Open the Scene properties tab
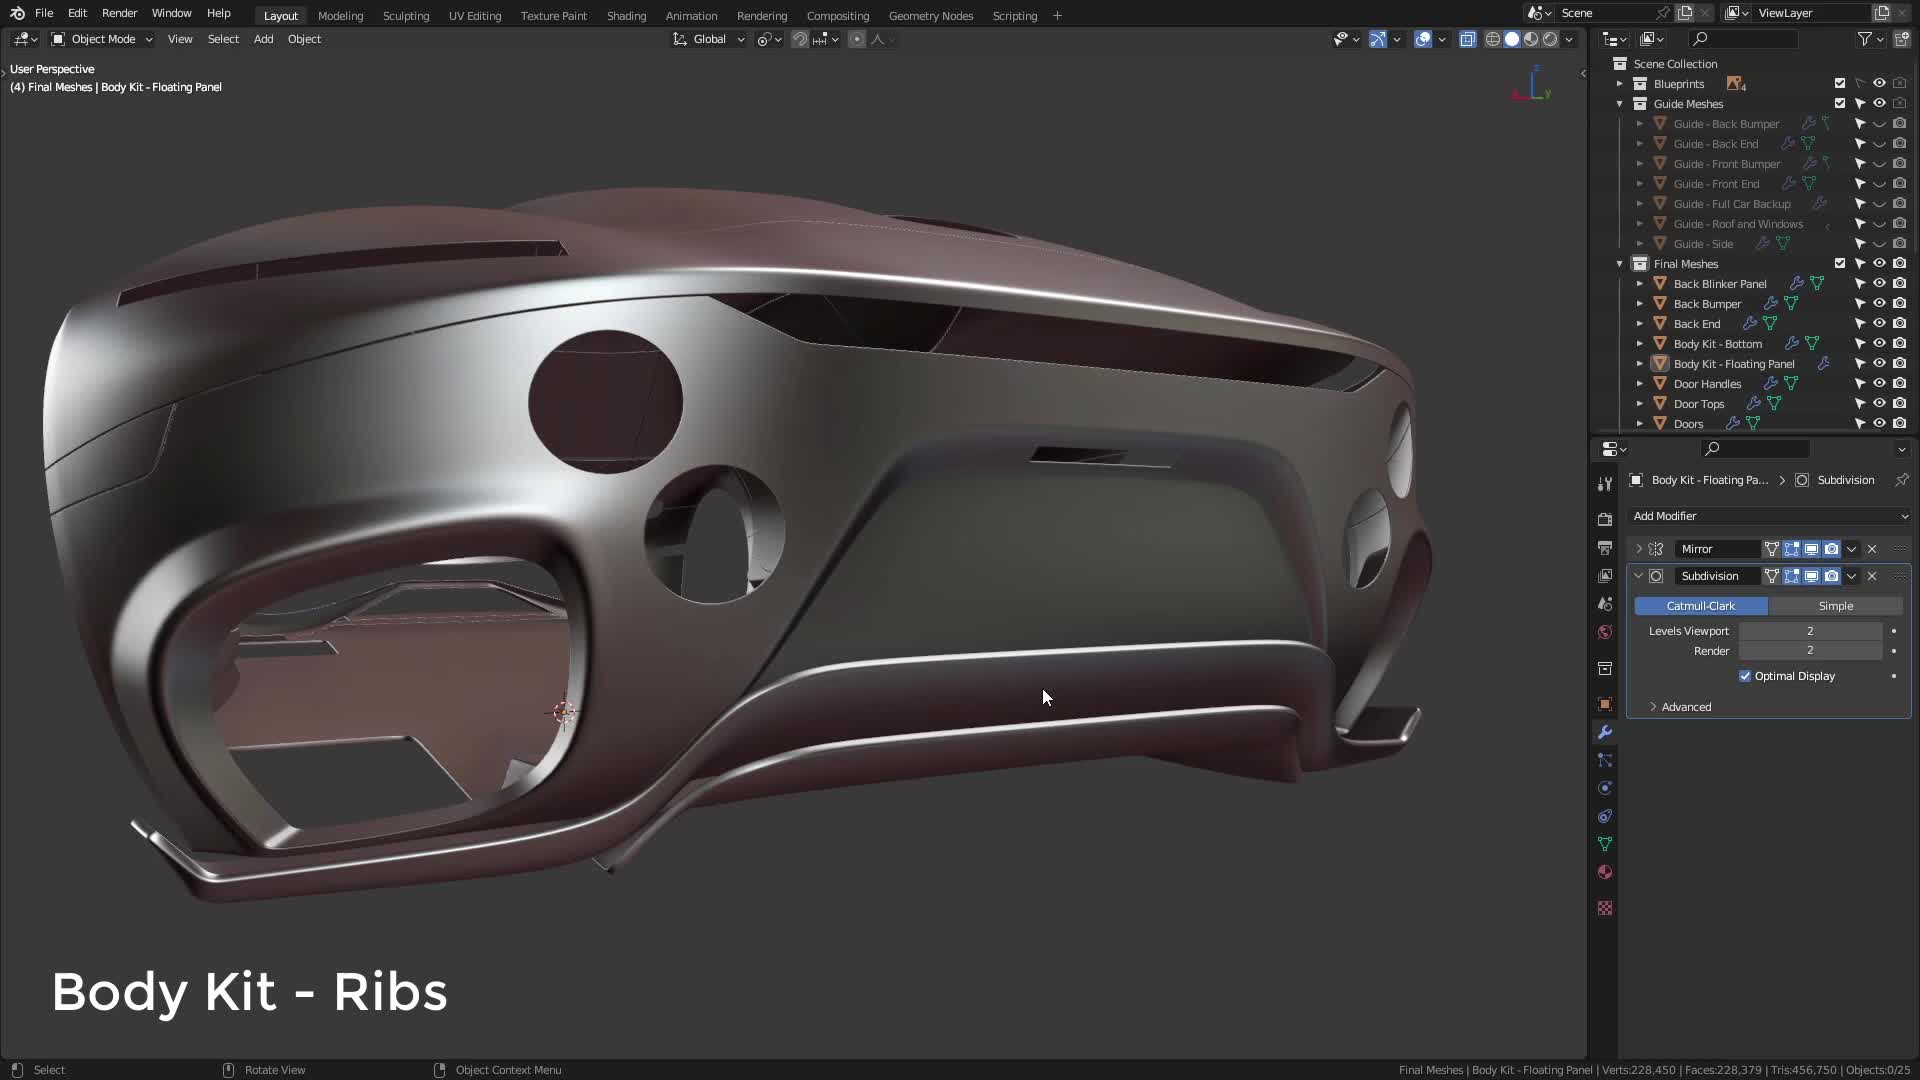 point(1605,604)
